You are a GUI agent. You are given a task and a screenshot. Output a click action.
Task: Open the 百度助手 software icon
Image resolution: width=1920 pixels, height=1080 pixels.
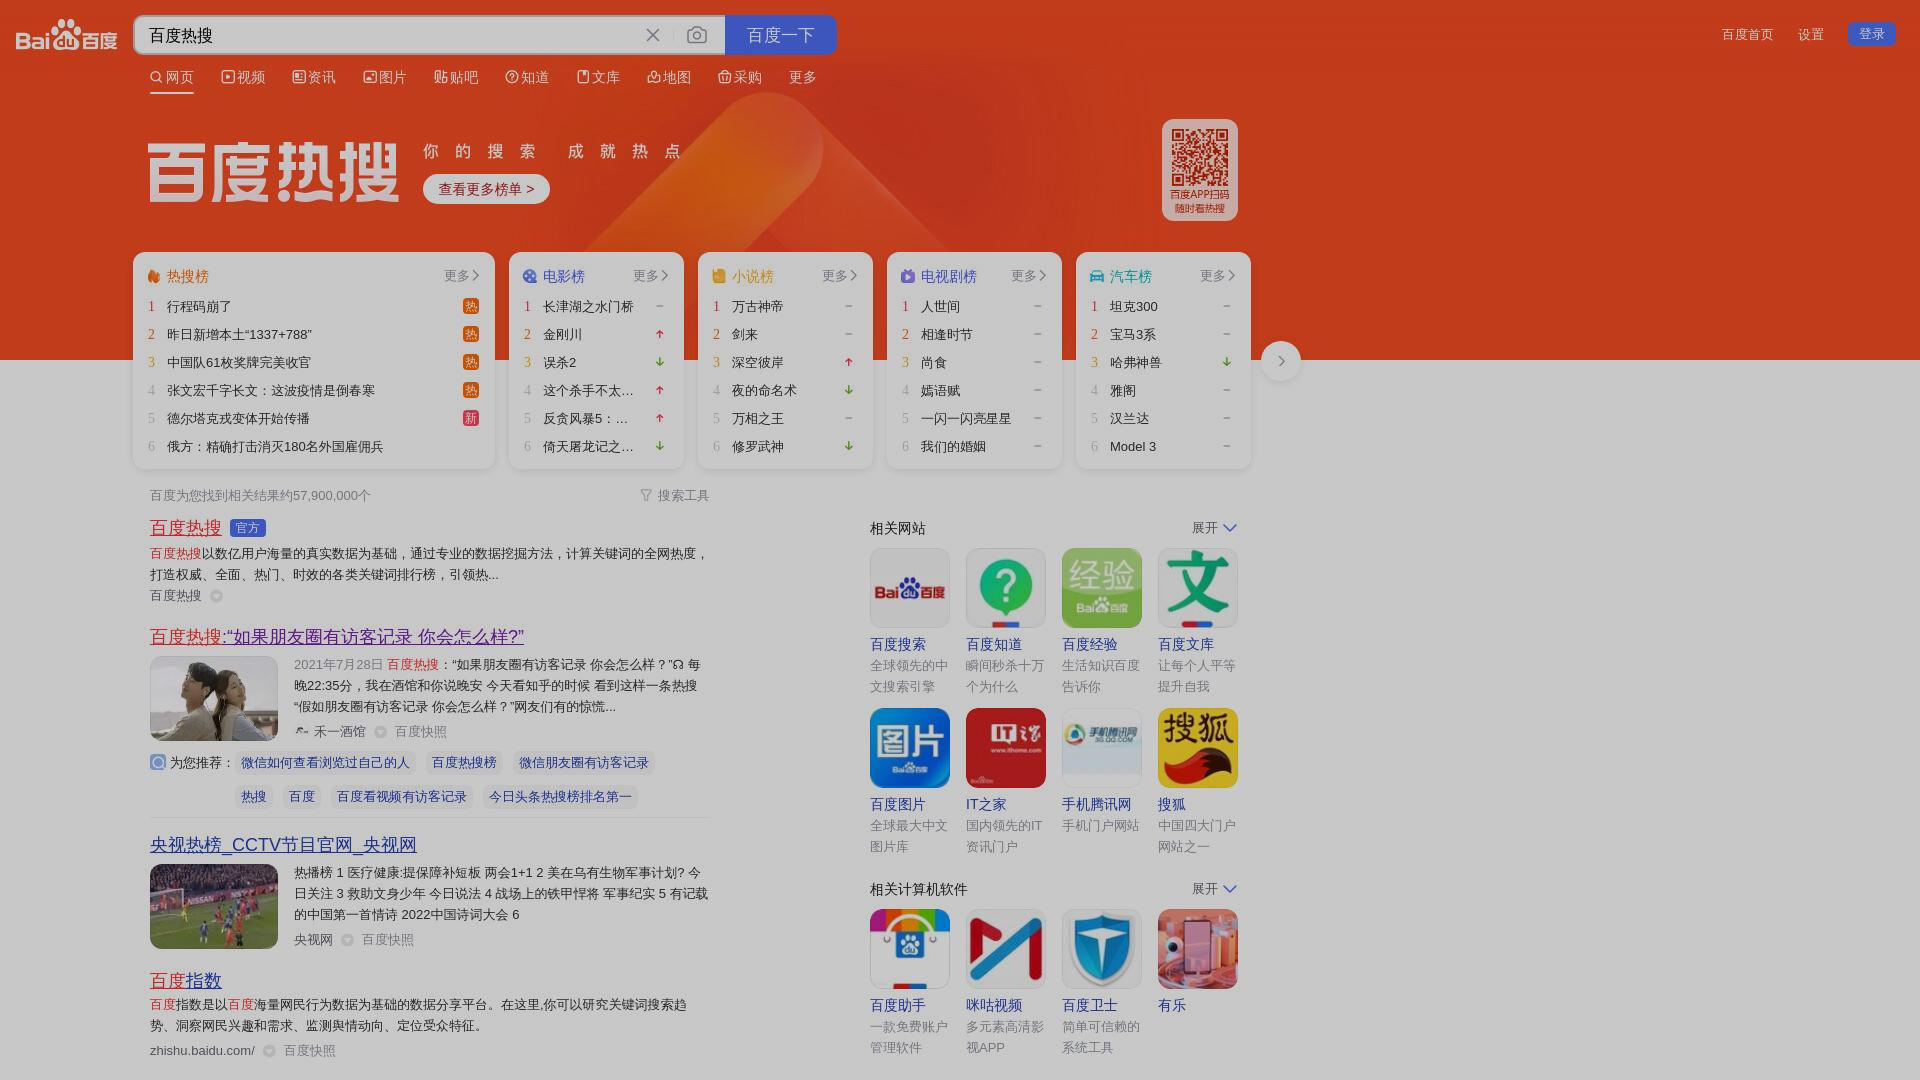click(x=910, y=949)
